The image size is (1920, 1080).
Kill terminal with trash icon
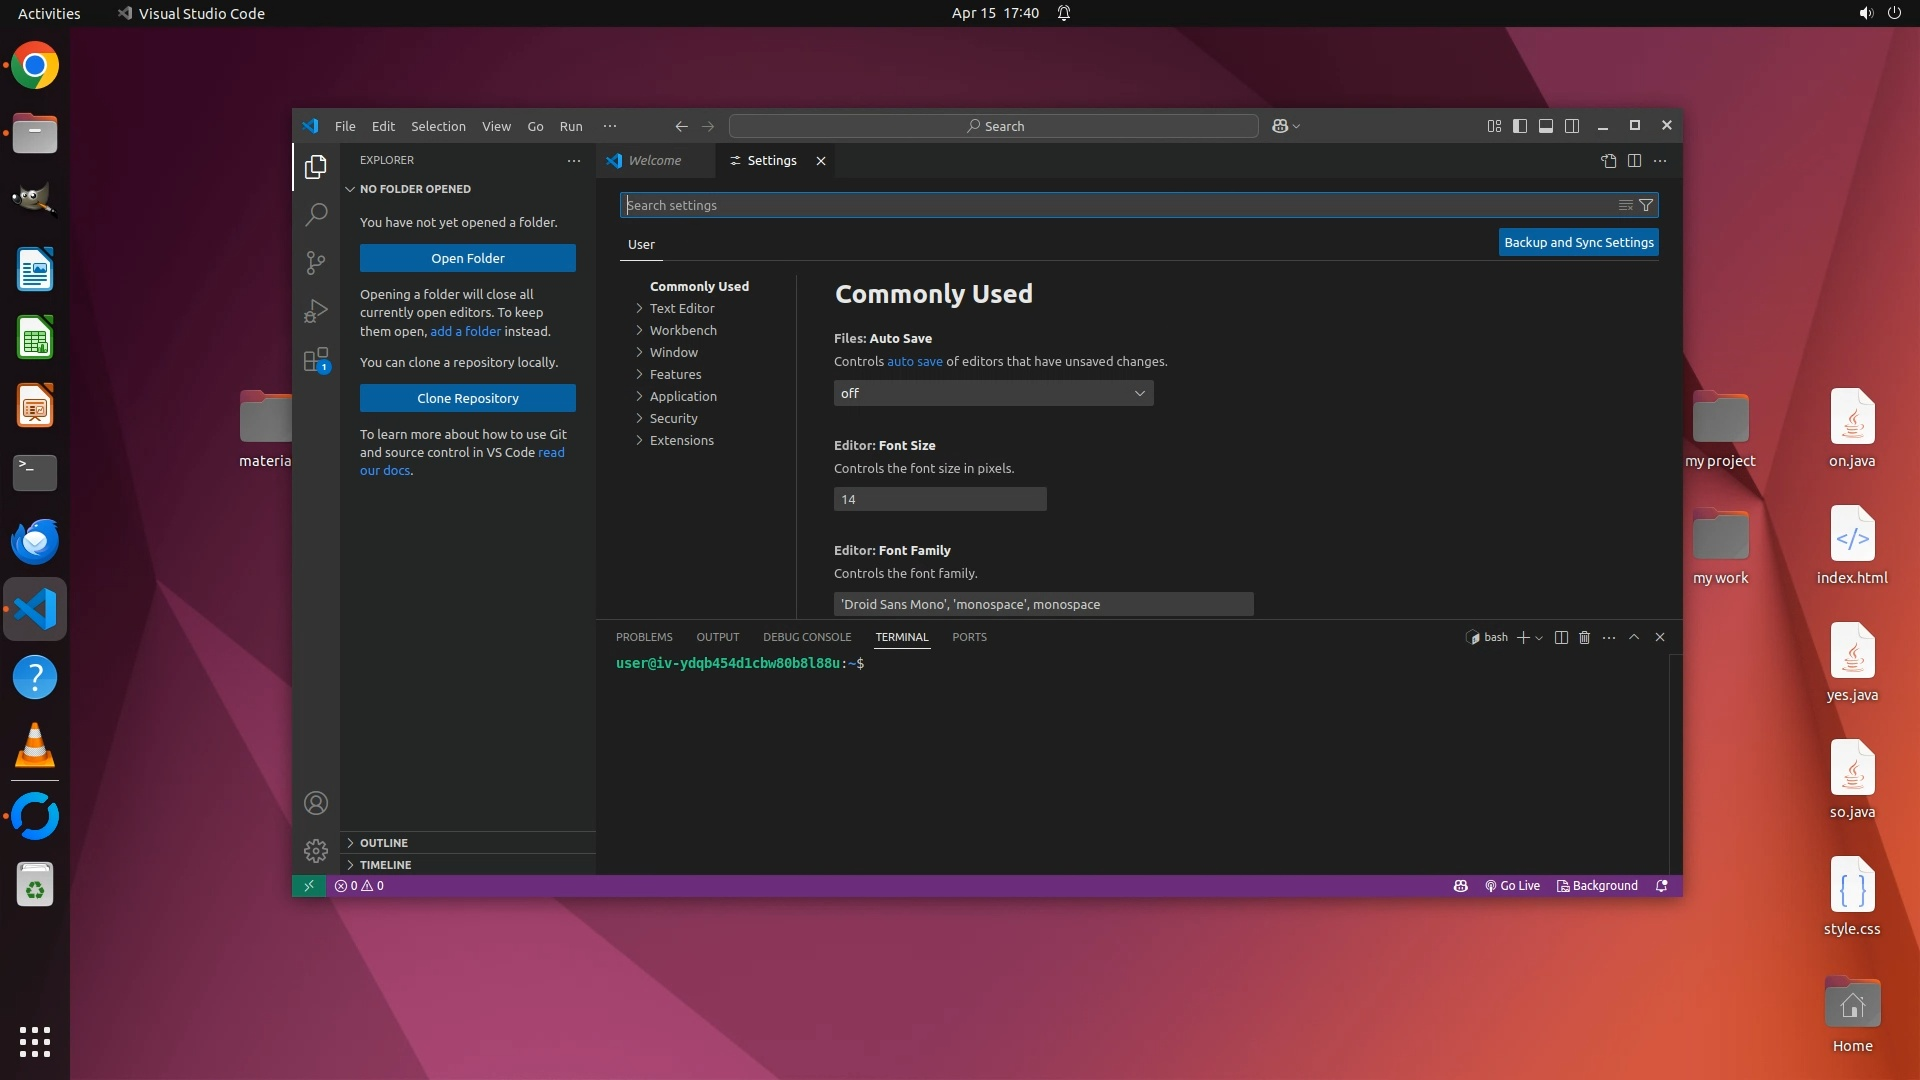[1584, 637]
